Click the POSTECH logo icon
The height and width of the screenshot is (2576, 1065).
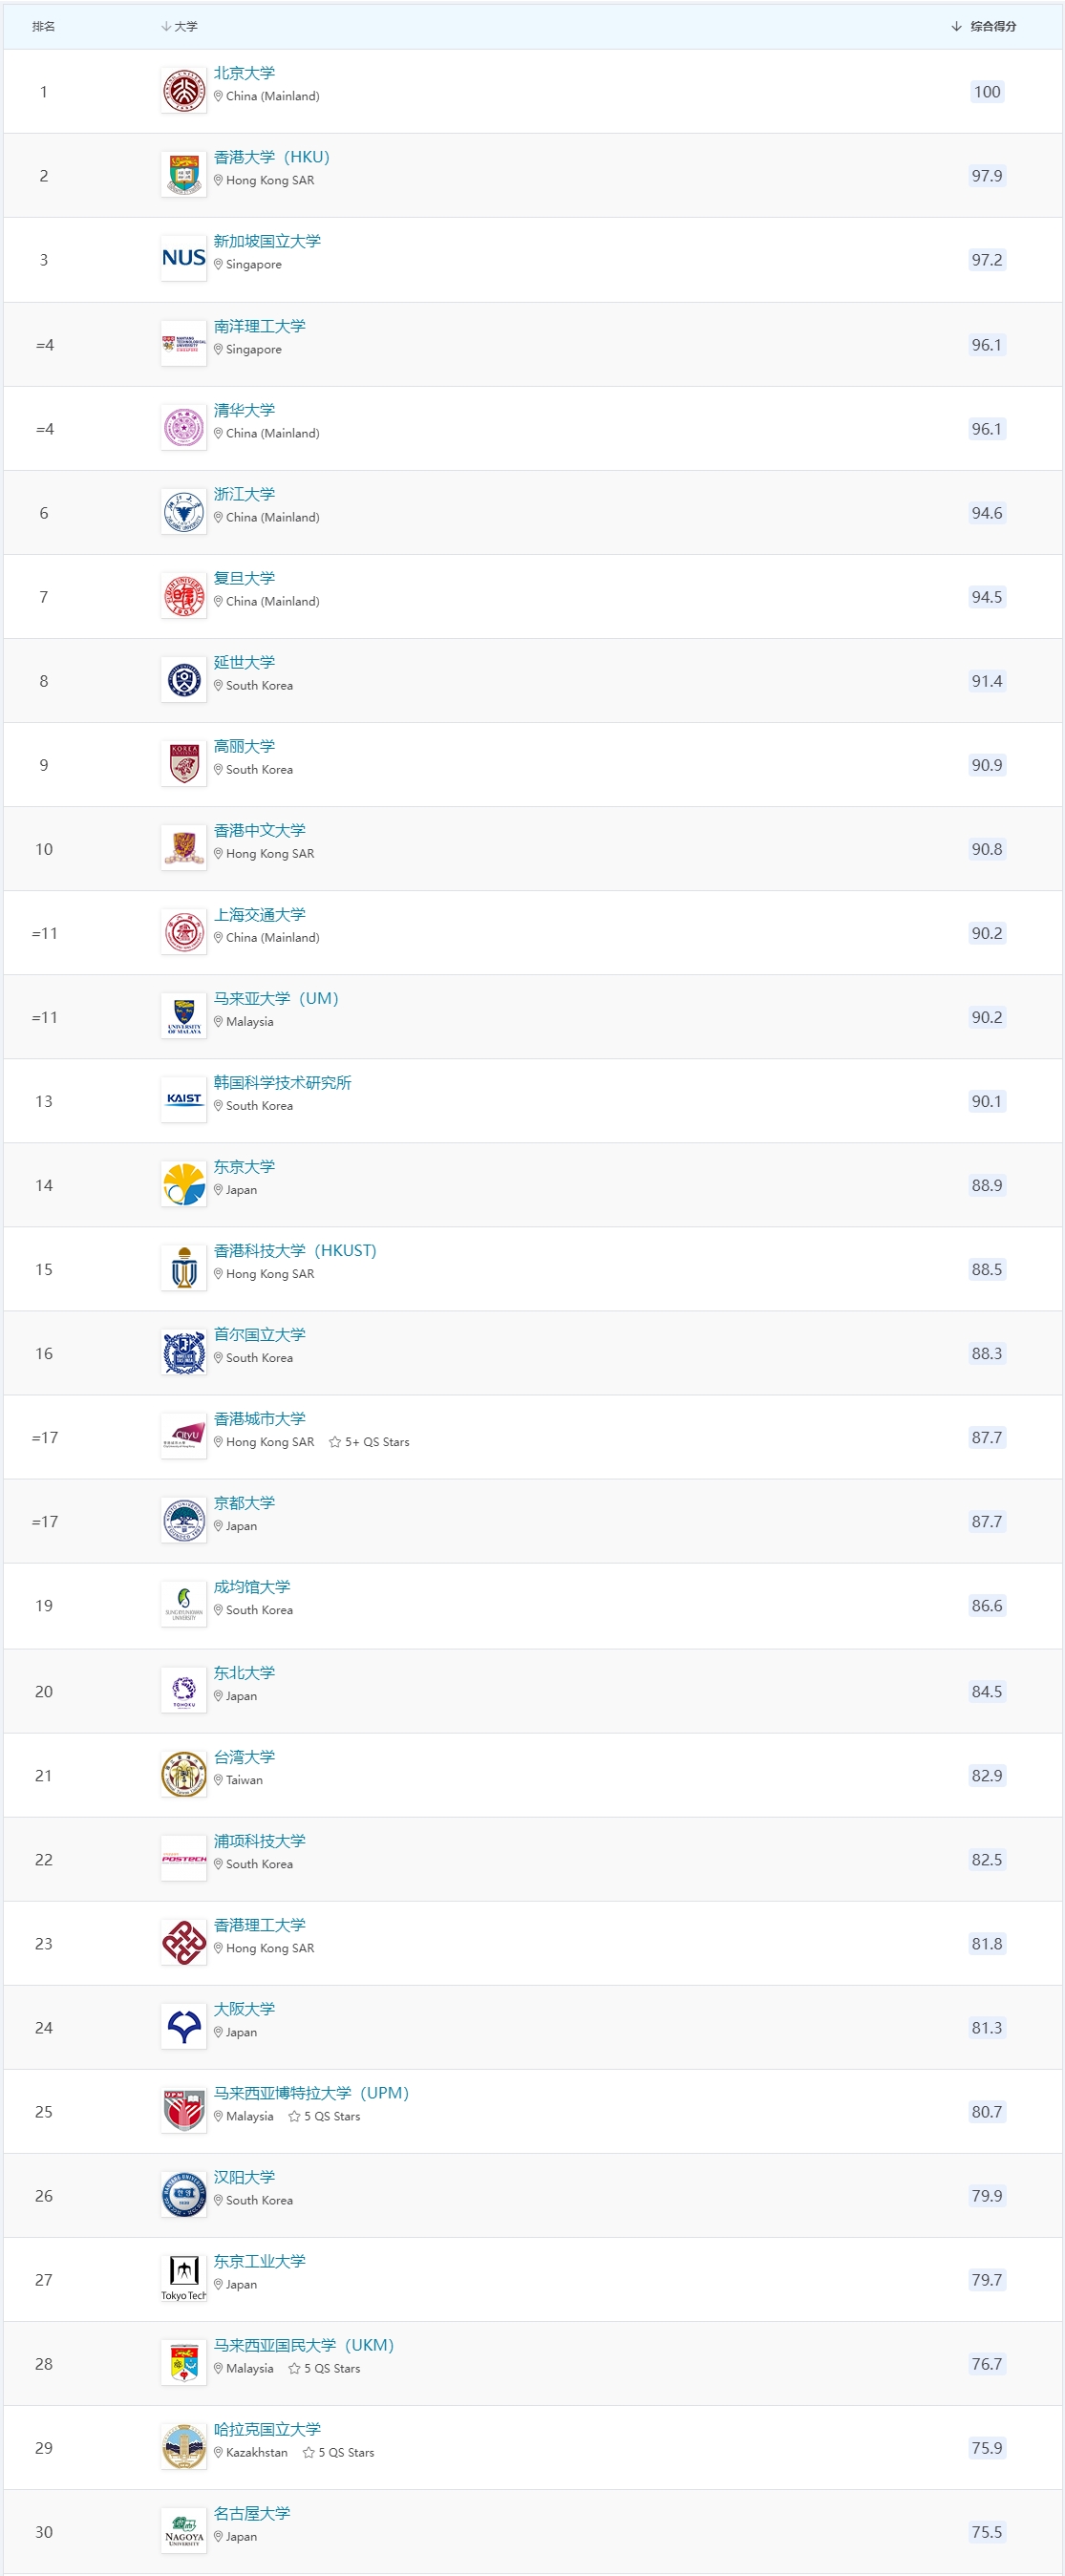pyautogui.click(x=184, y=1858)
